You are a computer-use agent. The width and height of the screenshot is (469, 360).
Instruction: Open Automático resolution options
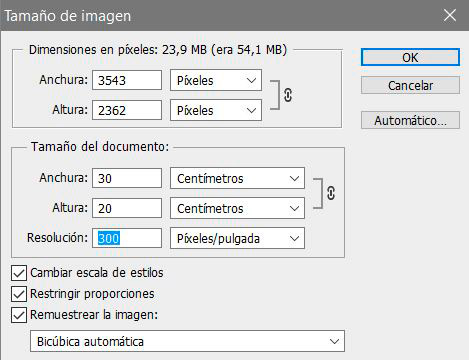[x=410, y=120]
